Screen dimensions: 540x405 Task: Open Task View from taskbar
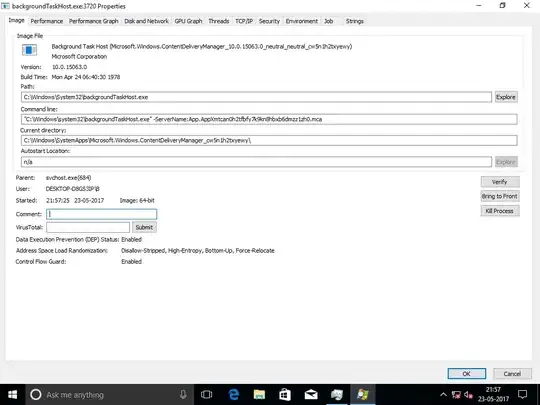click(x=207, y=395)
